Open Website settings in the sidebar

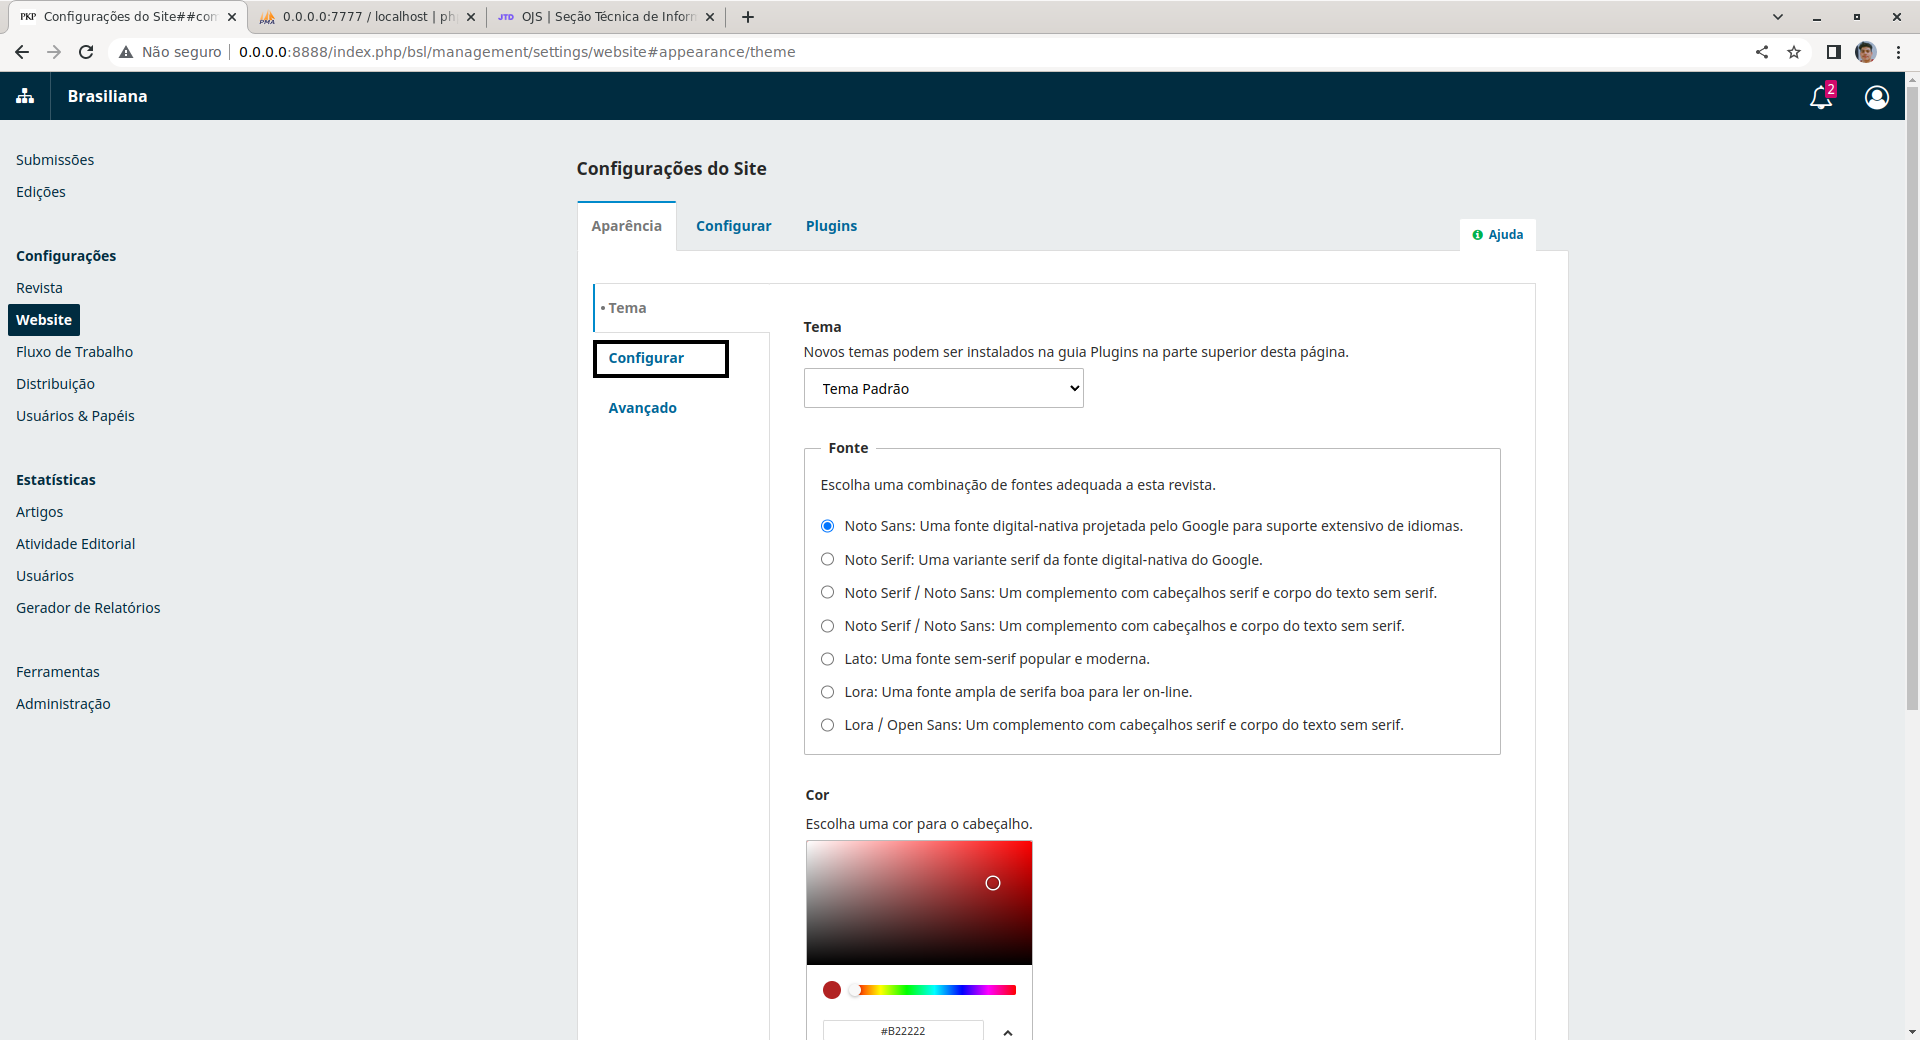(x=44, y=320)
